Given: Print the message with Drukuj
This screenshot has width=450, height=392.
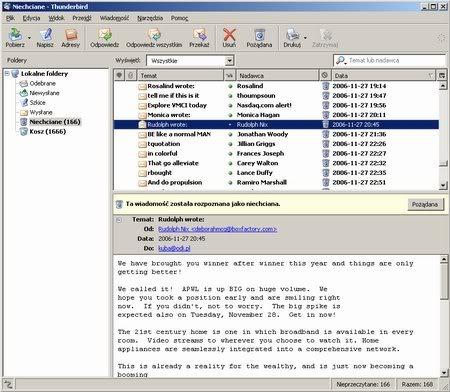Looking at the screenshot, I should pyautogui.click(x=292, y=37).
